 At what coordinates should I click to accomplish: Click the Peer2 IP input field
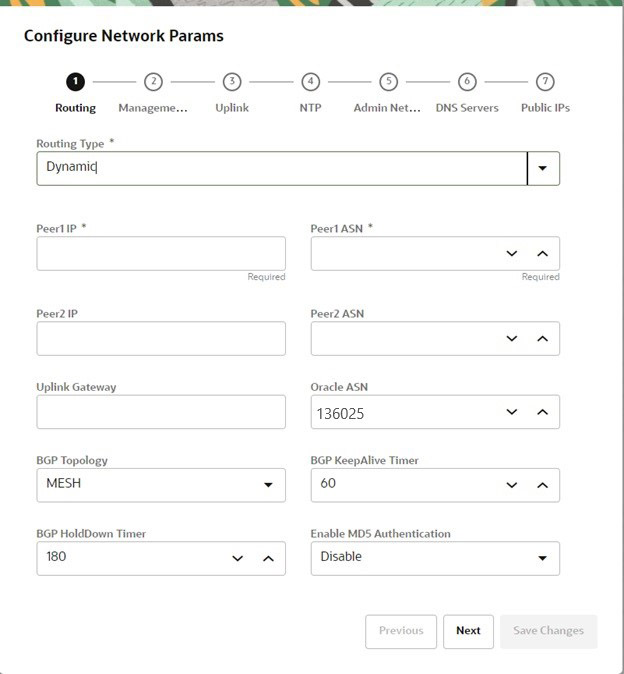click(161, 339)
